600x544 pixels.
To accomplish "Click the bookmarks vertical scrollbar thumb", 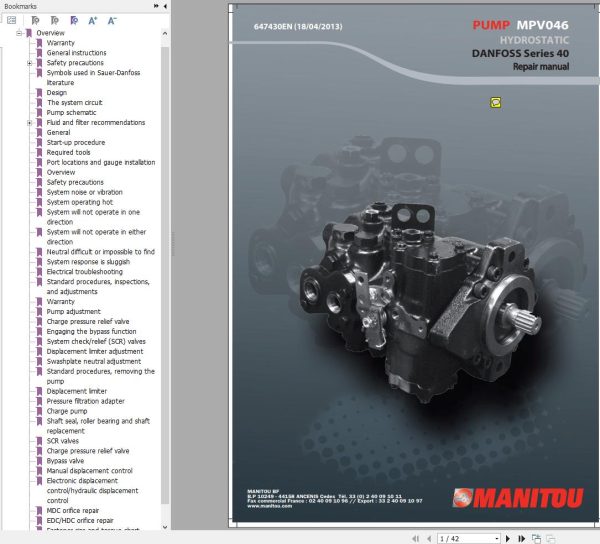I will click(x=165, y=275).
